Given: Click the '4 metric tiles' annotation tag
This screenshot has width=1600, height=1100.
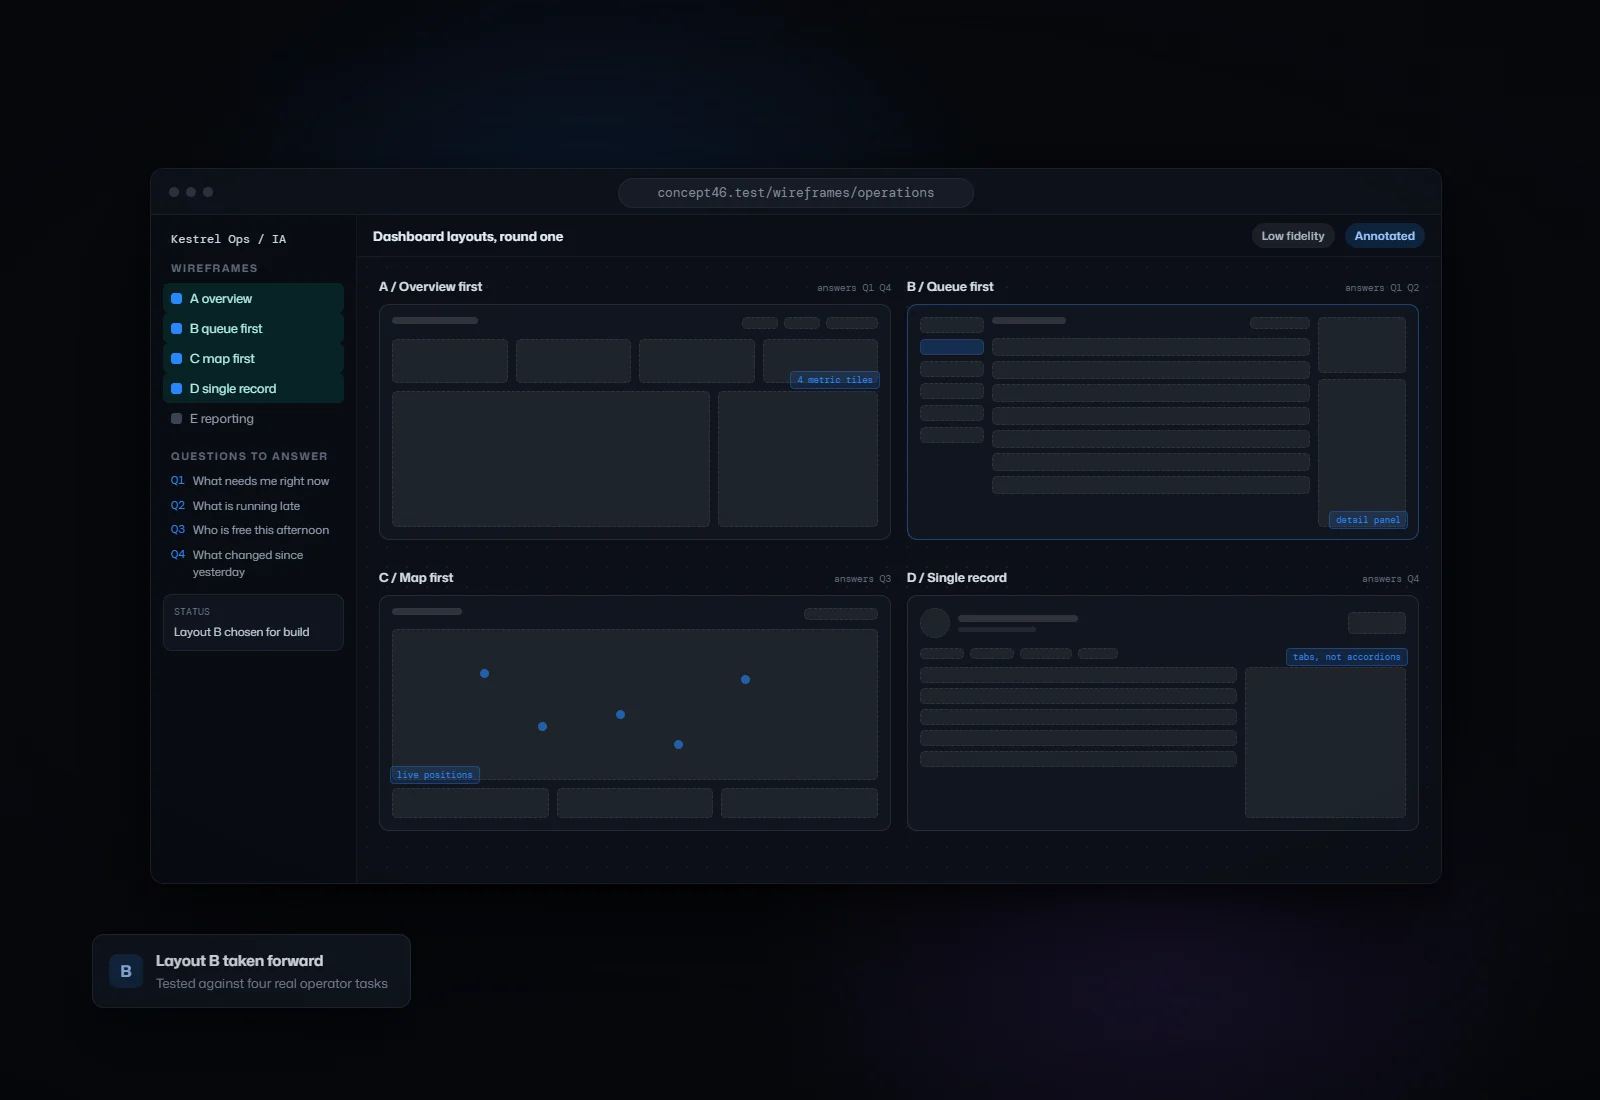Looking at the screenshot, I should click(x=835, y=380).
